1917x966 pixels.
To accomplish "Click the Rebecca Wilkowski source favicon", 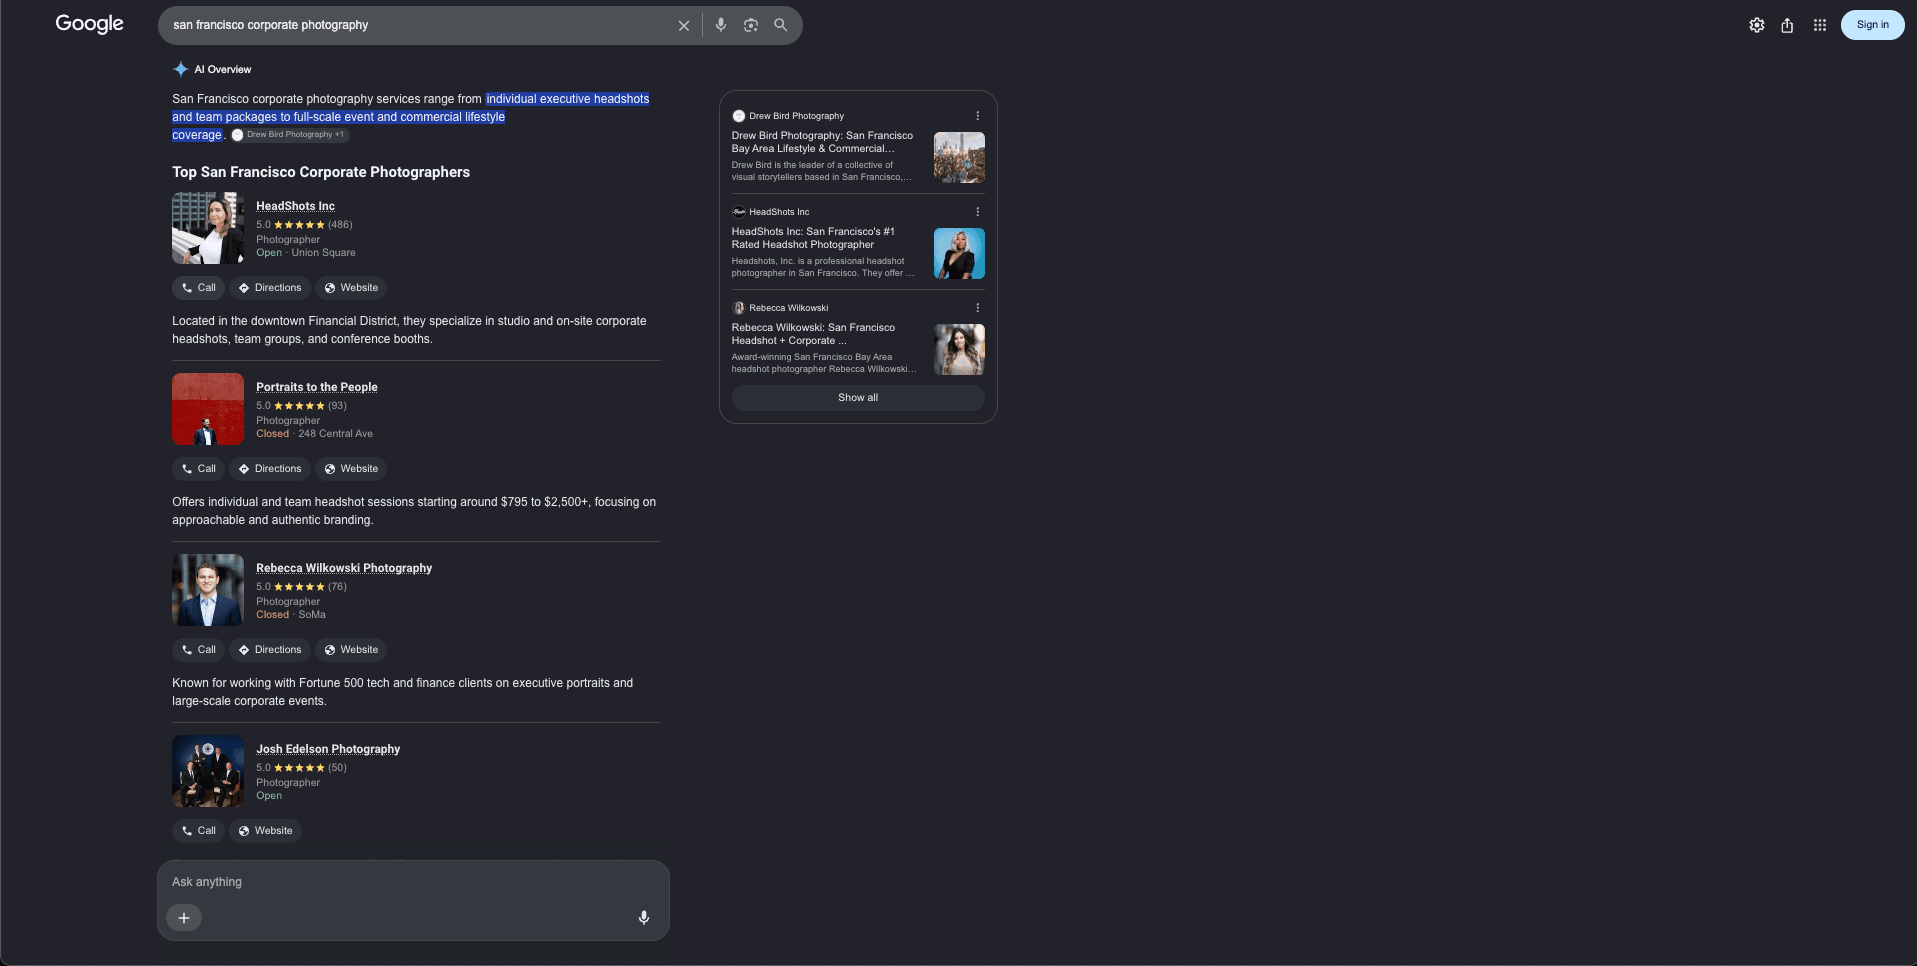I will pos(739,308).
